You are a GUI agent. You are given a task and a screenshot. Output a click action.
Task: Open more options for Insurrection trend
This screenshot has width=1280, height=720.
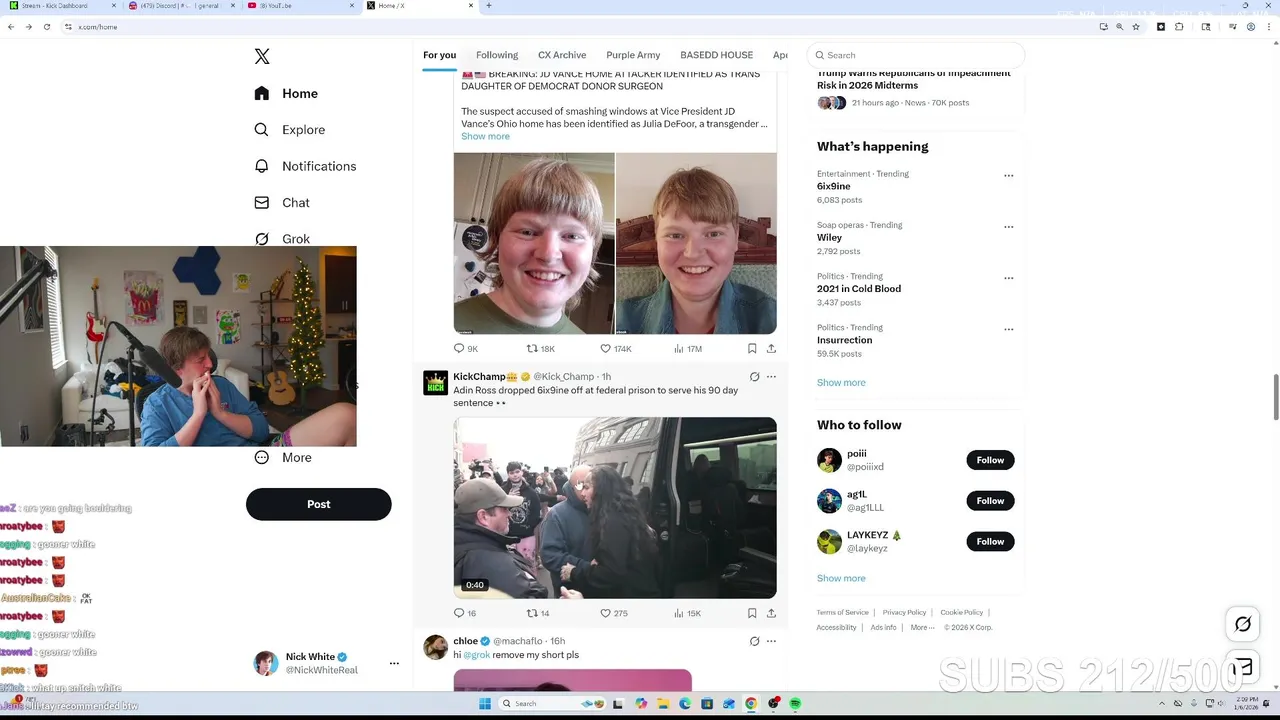click(1008, 329)
